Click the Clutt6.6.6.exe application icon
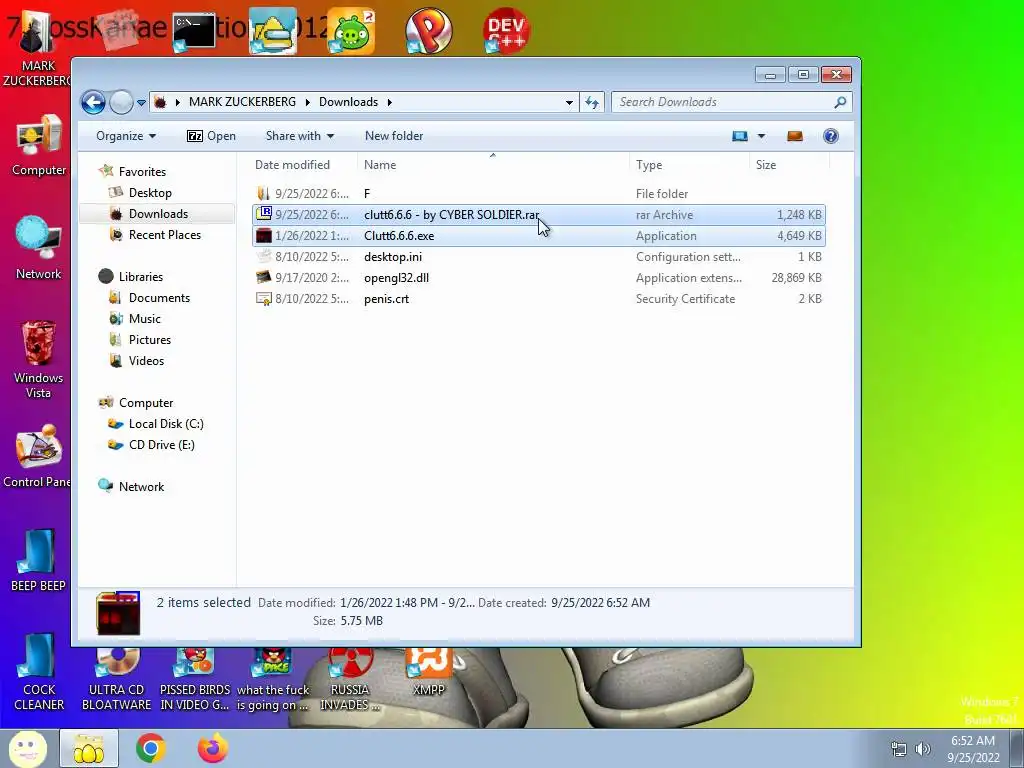 tap(264, 235)
